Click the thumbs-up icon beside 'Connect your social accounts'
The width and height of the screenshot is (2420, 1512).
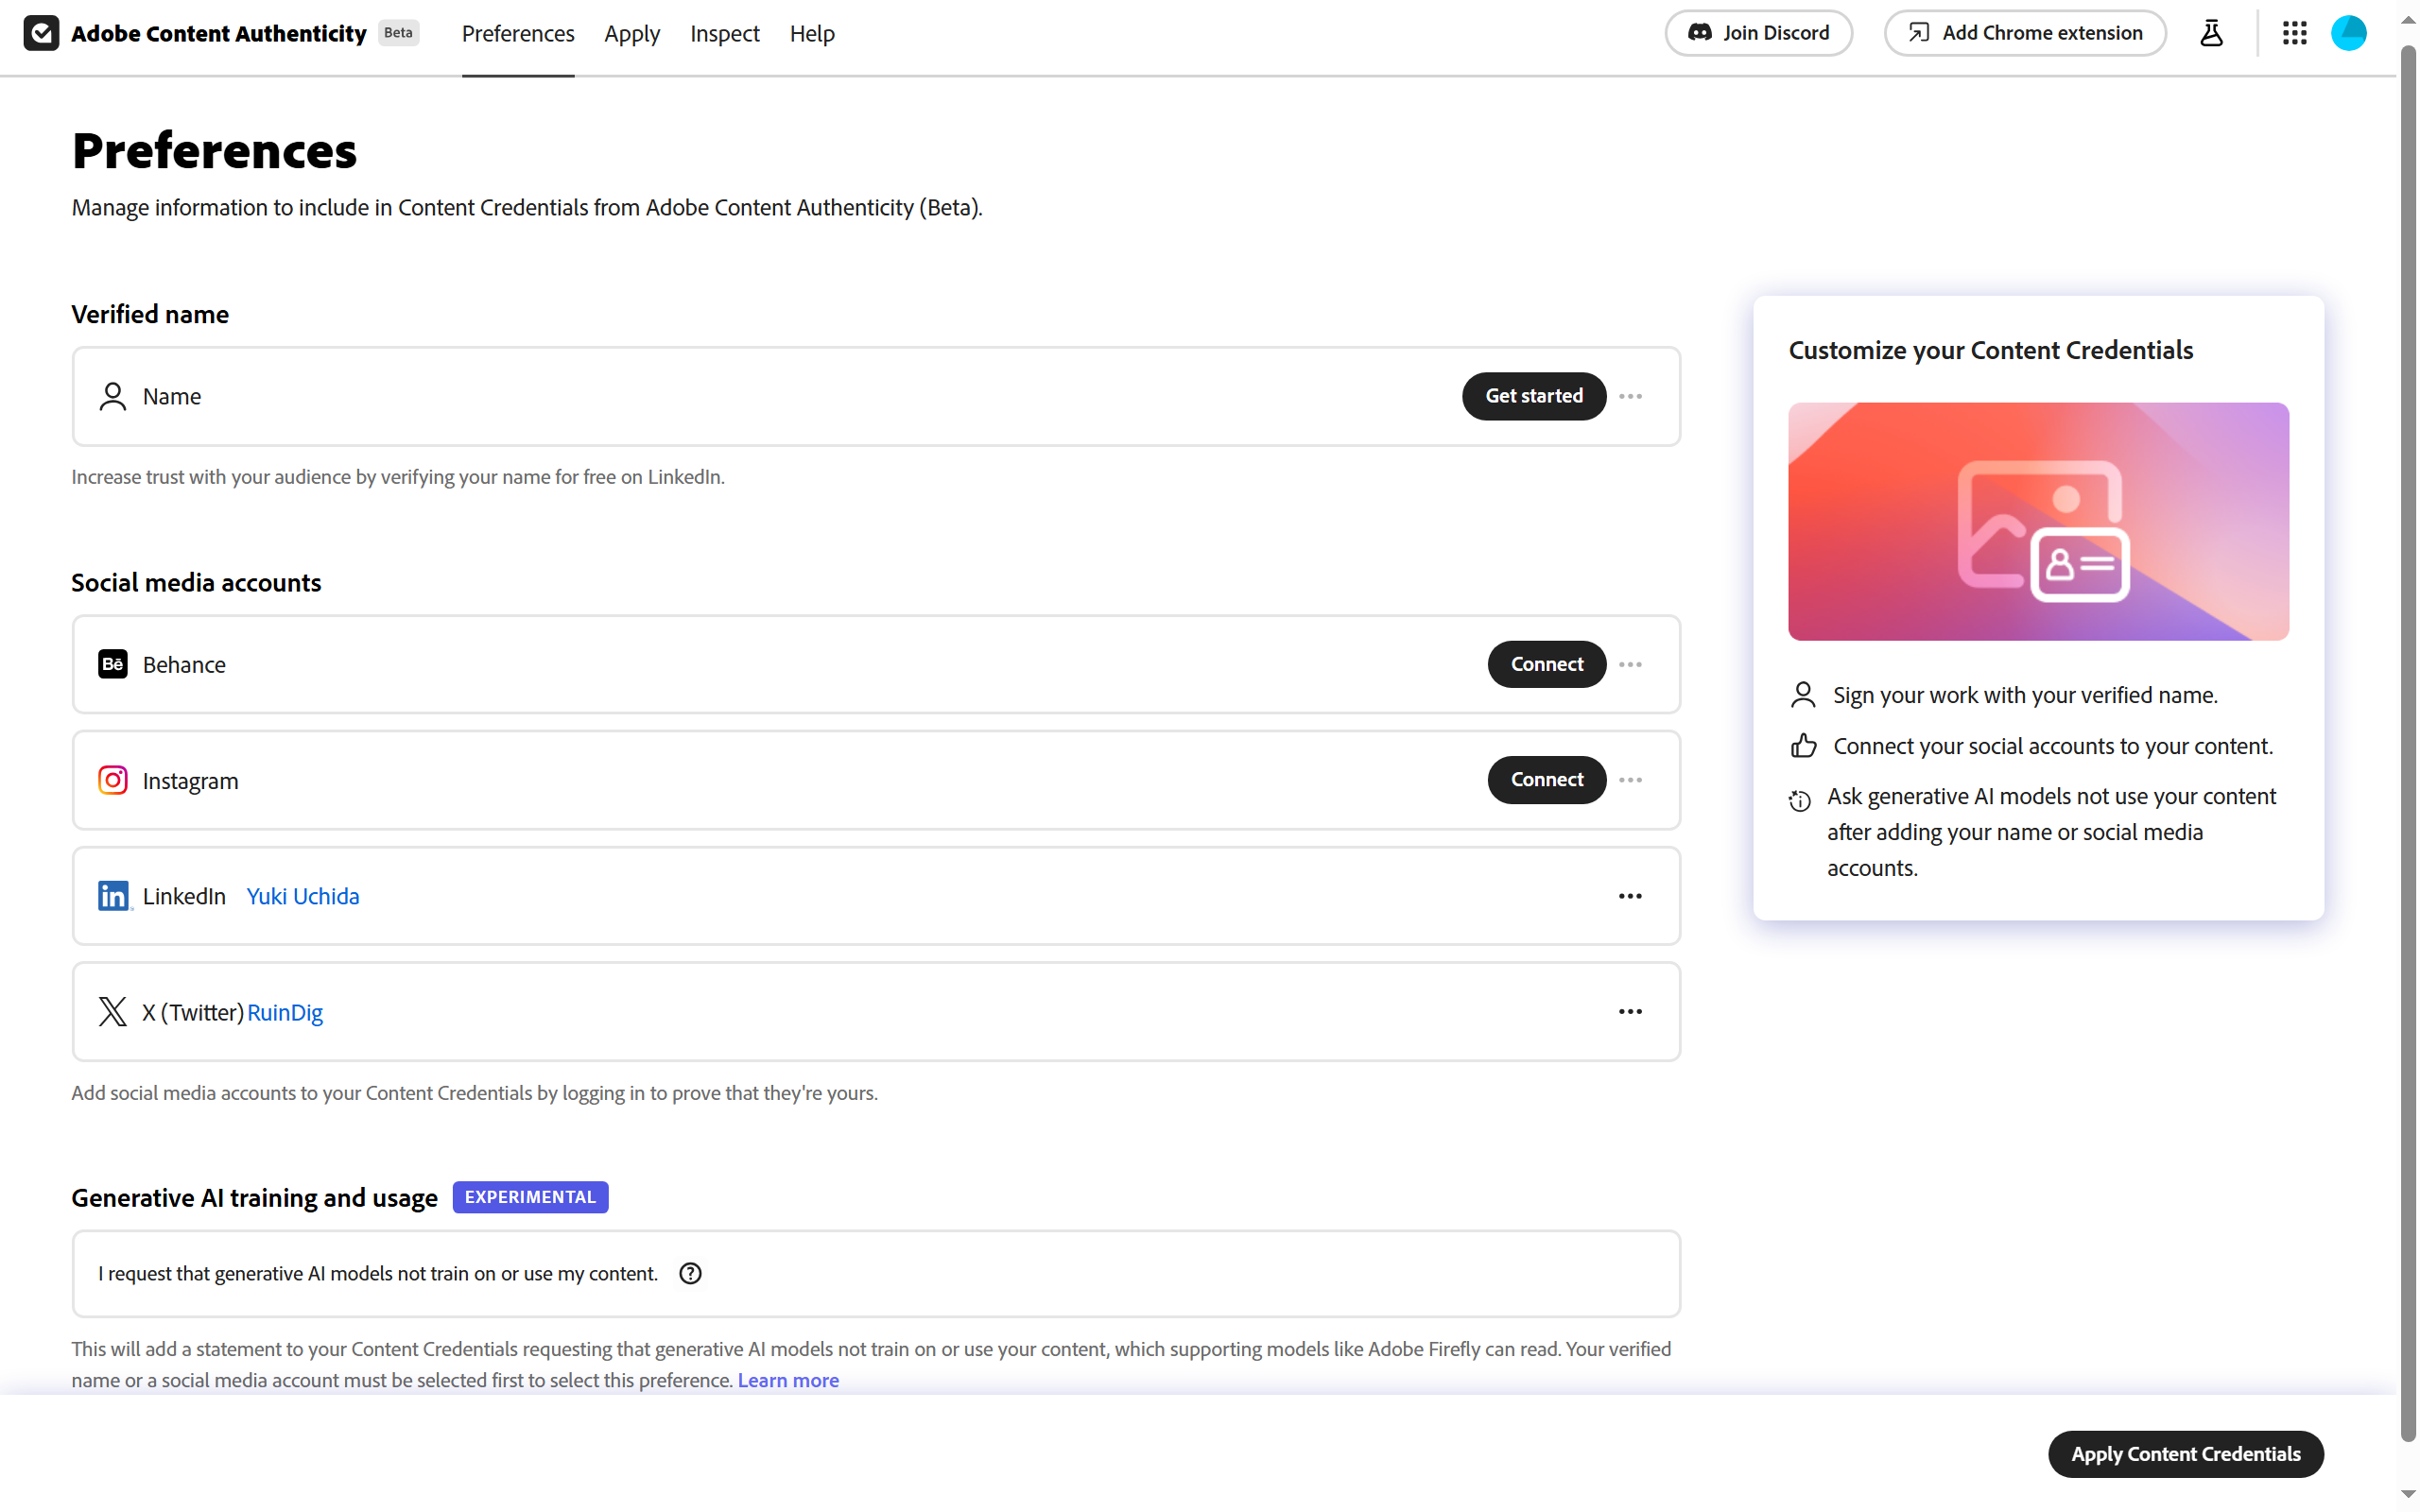coord(1803,746)
